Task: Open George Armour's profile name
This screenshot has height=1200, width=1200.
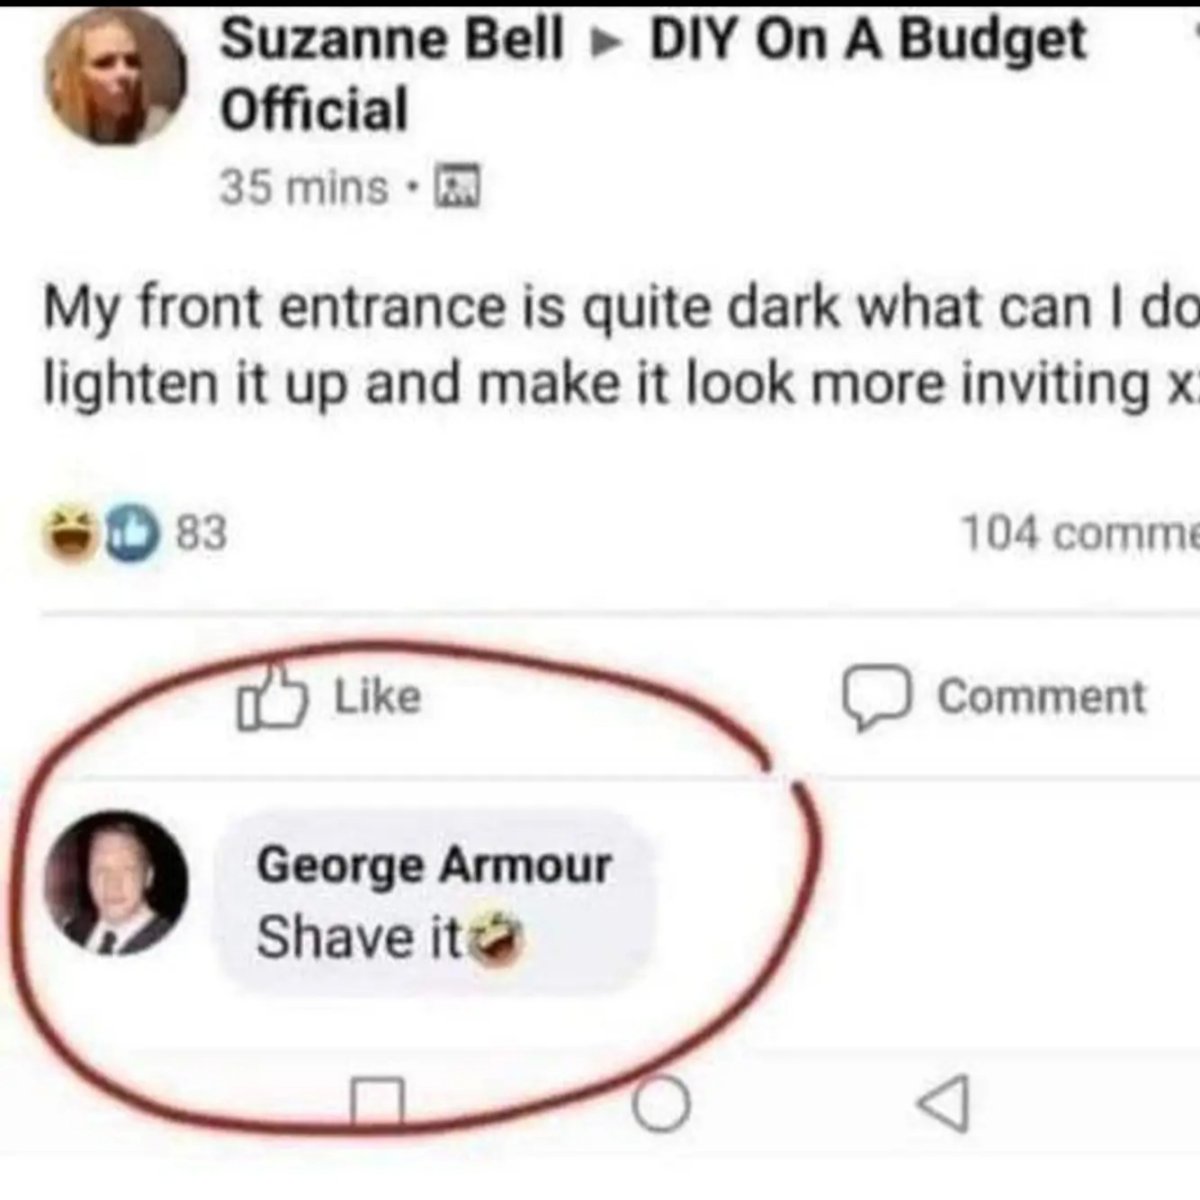Action: 433,866
